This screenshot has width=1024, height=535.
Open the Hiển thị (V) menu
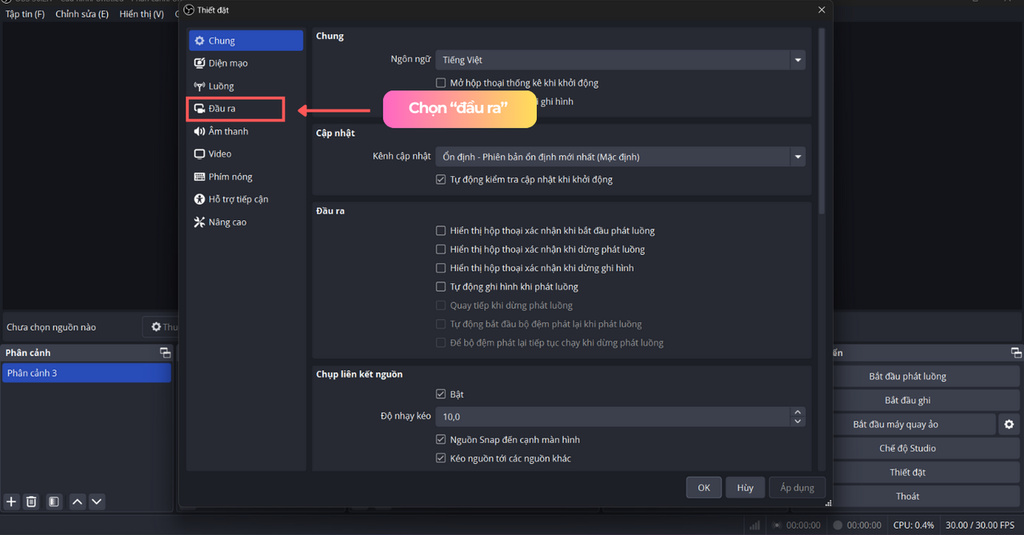(142, 14)
